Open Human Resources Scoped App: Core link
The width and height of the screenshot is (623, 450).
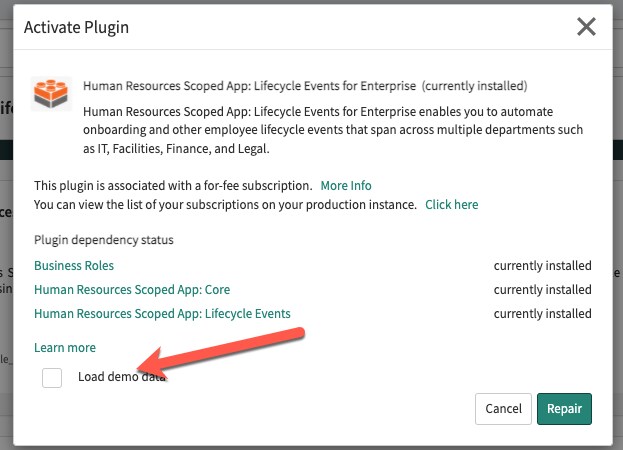coord(132,290)
